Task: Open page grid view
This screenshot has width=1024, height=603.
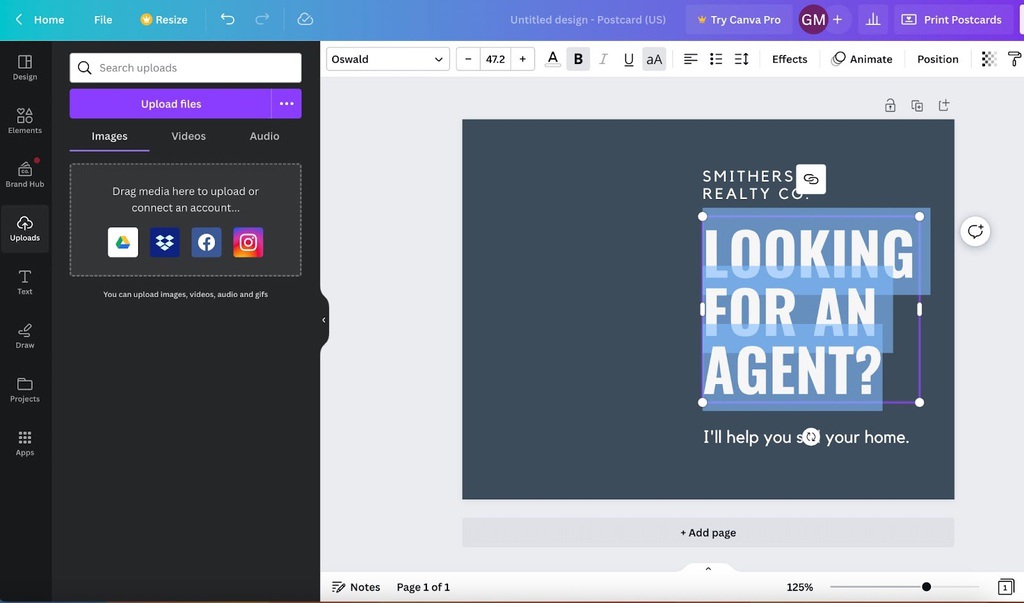Action: click(1006, 587)
